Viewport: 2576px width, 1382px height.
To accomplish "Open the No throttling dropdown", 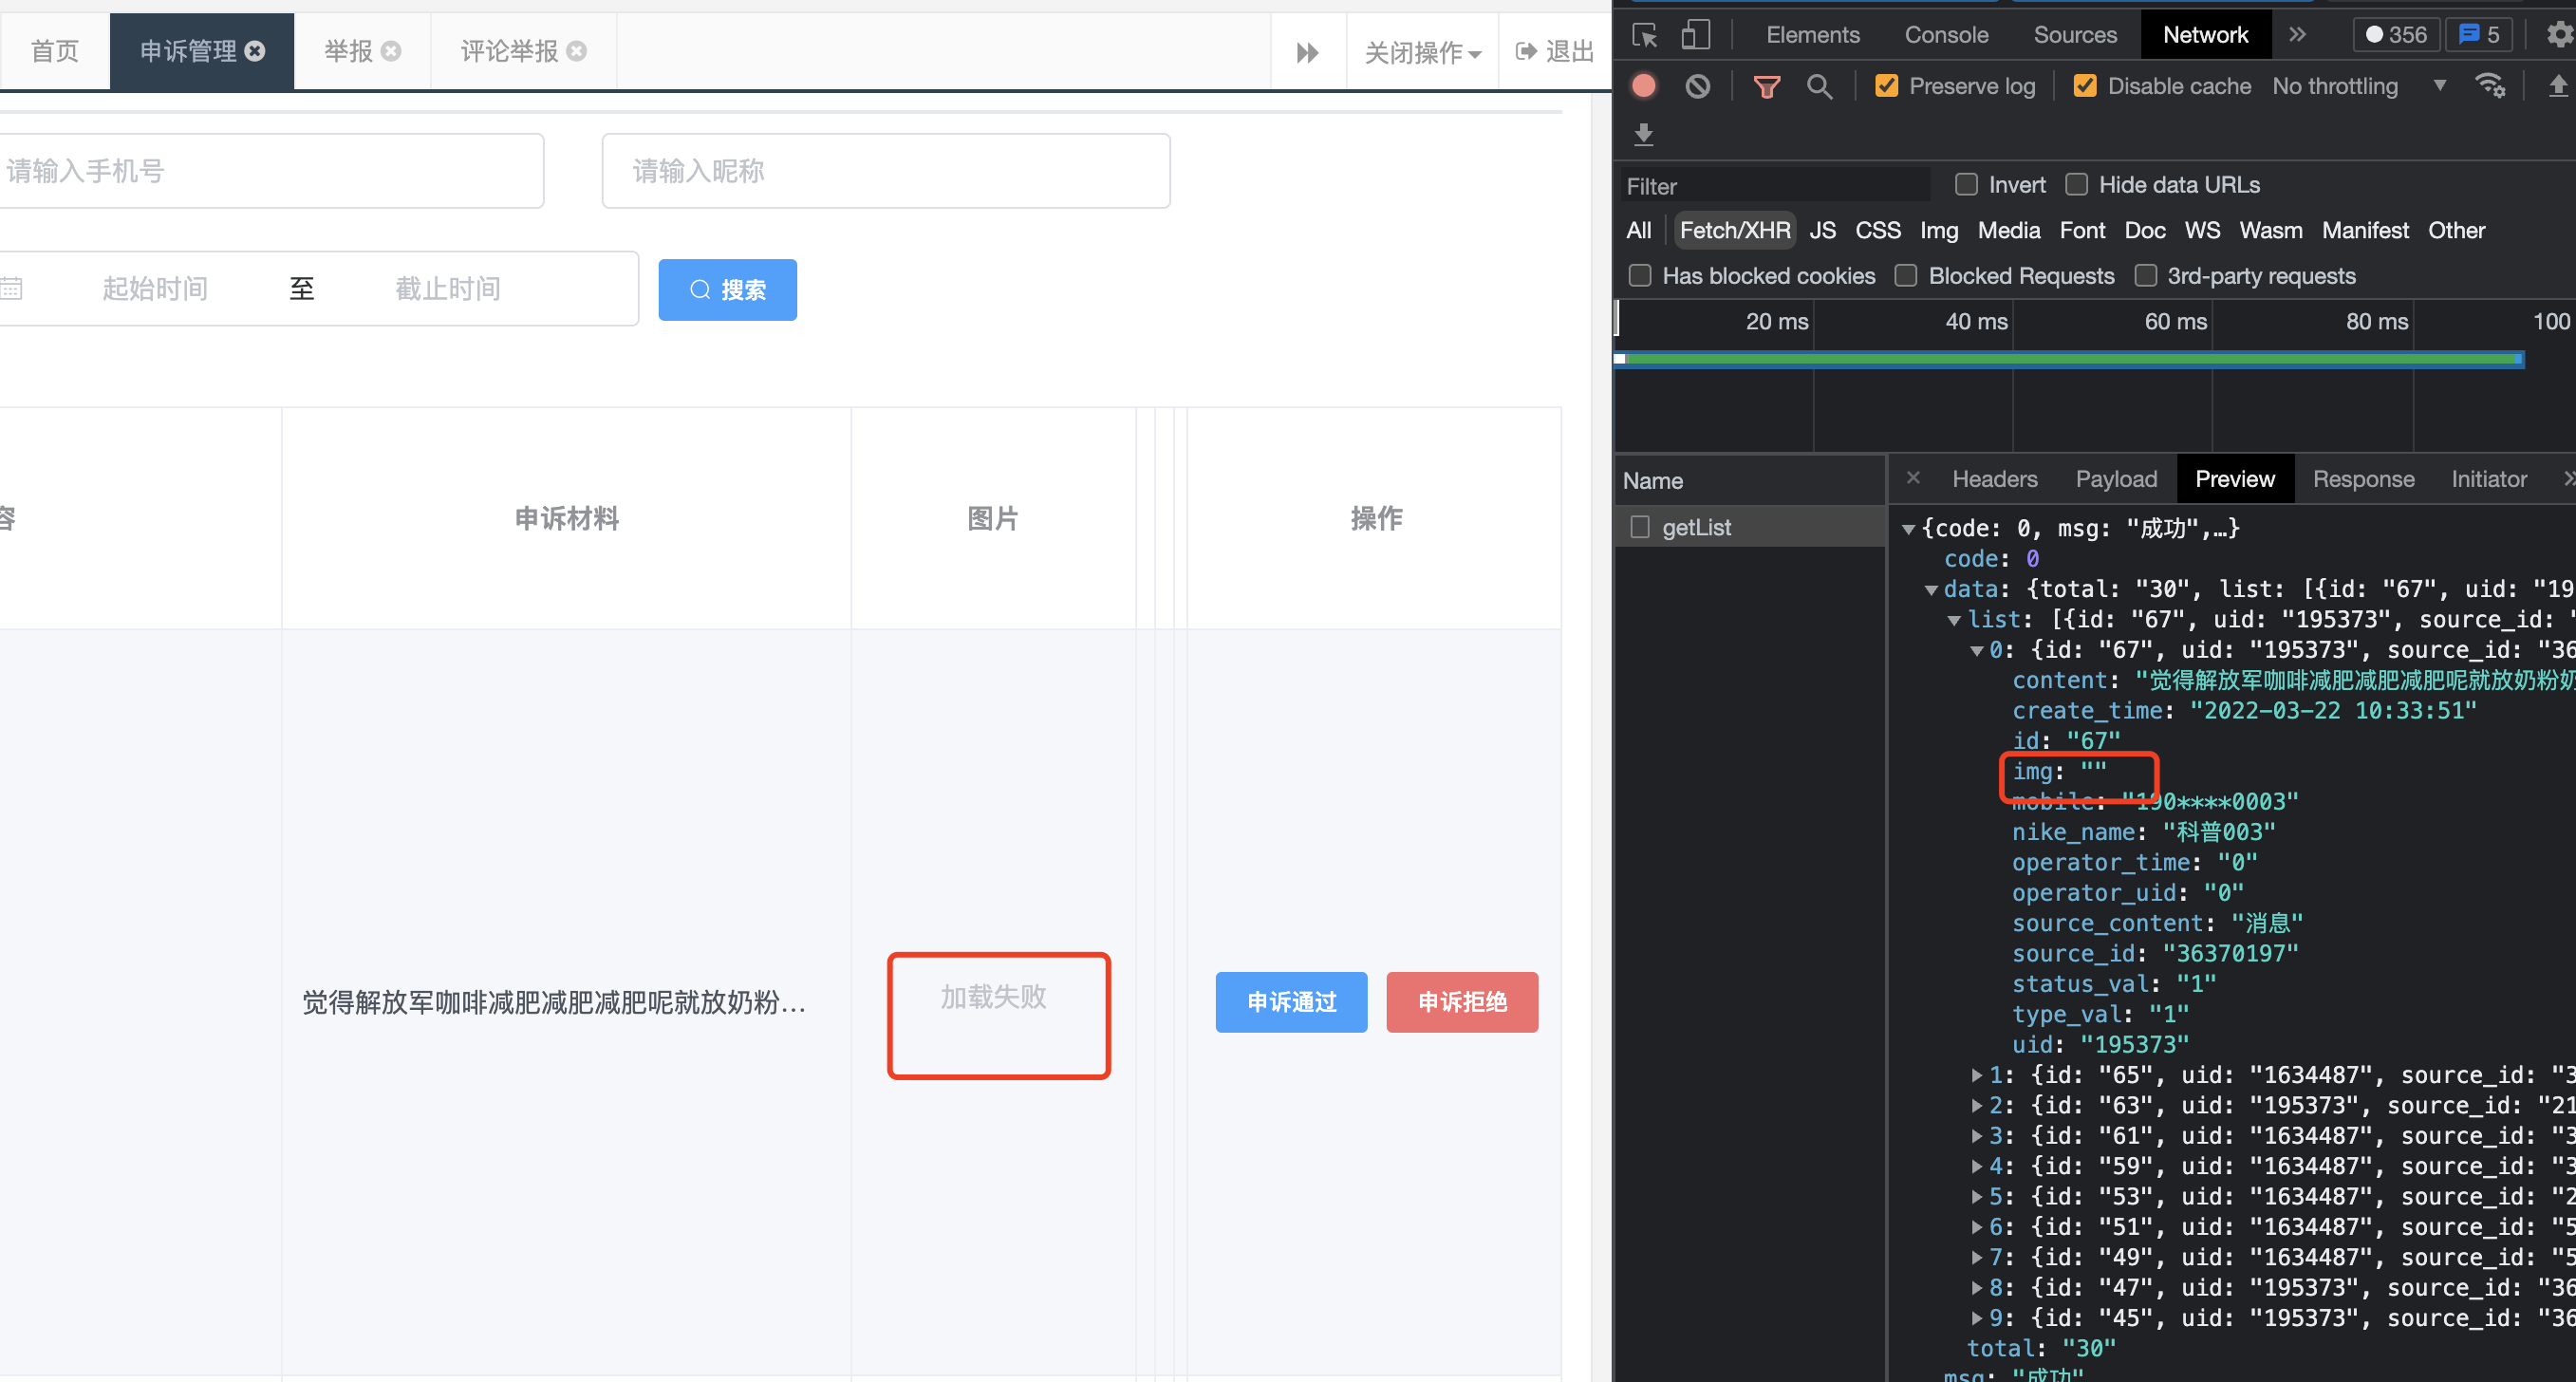I will [x=2358, y=86].
